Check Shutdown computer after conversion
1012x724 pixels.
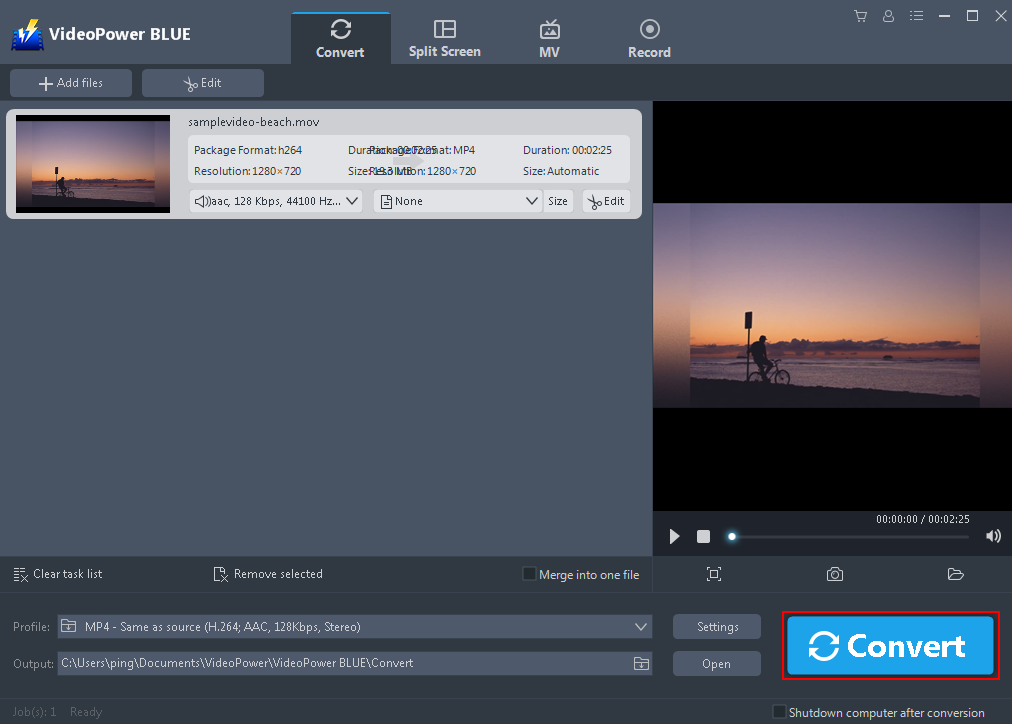(779, 711)
